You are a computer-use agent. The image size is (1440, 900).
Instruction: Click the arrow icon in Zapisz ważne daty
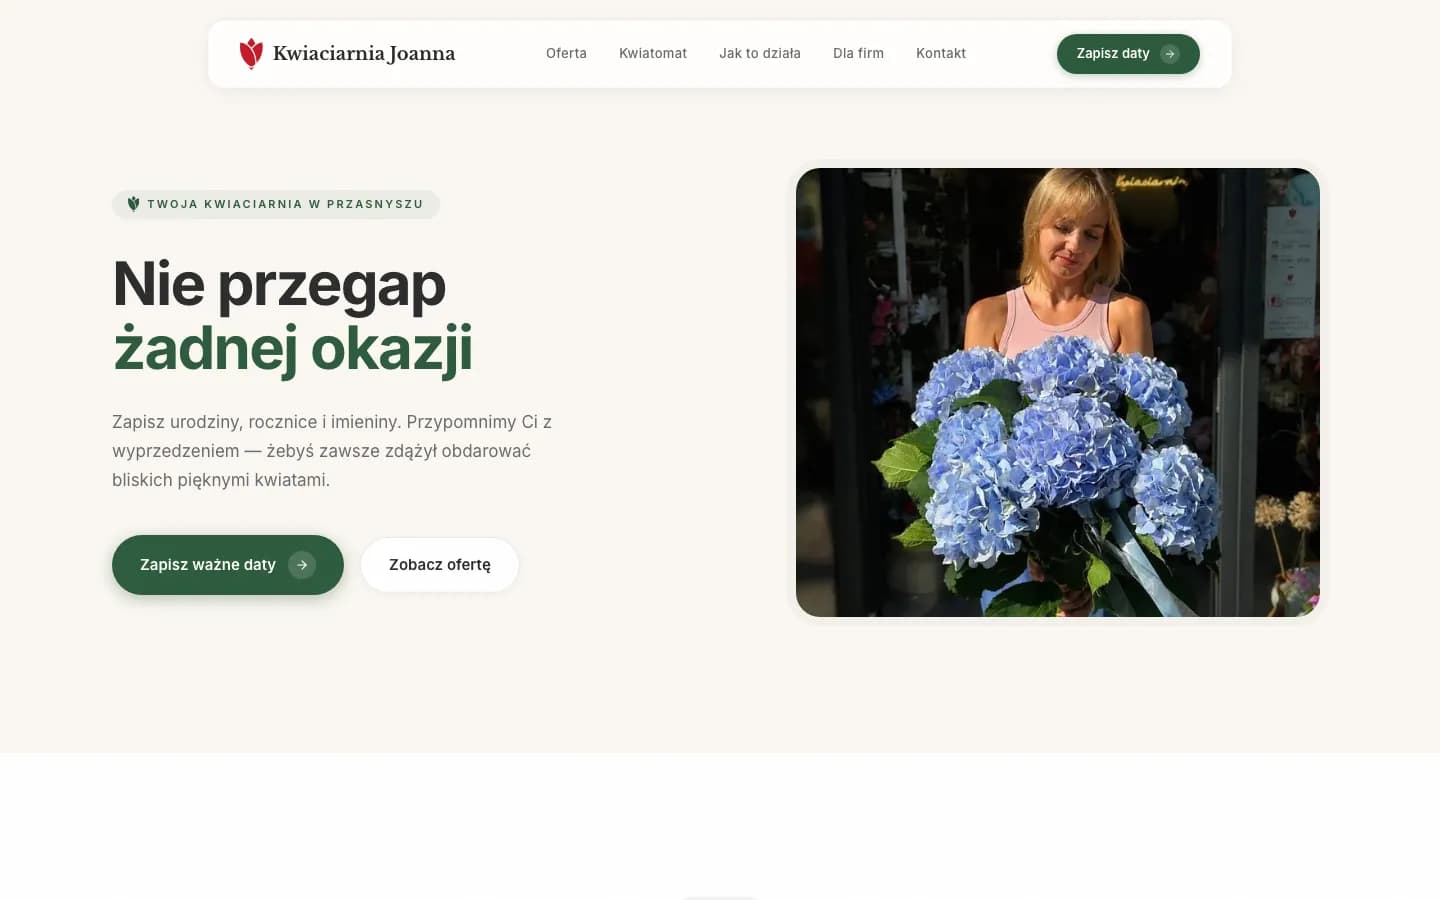(x=302, y=565)
